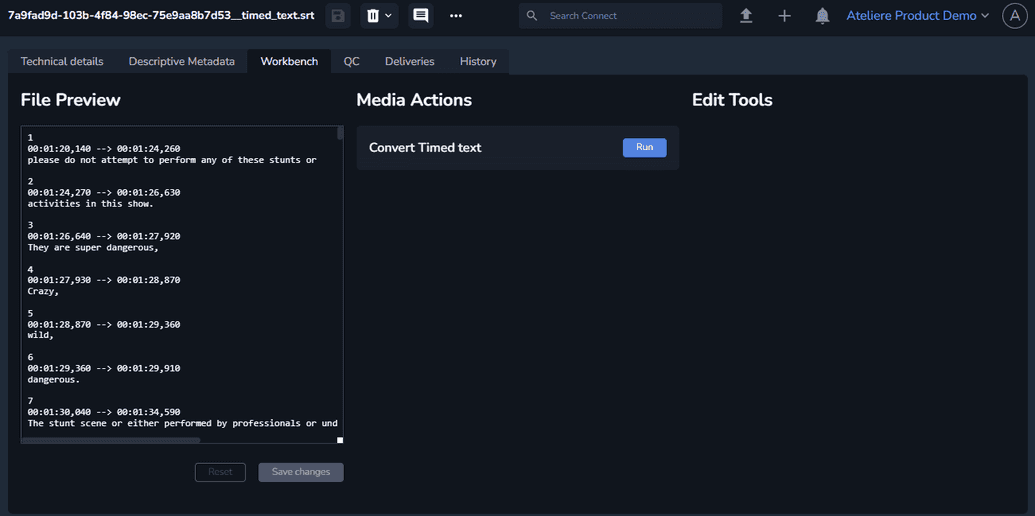1035x516 pixels.
Task: Click timestamp '00:01:27,930 --> 00:01:28,870'
Action: [104, 280]
